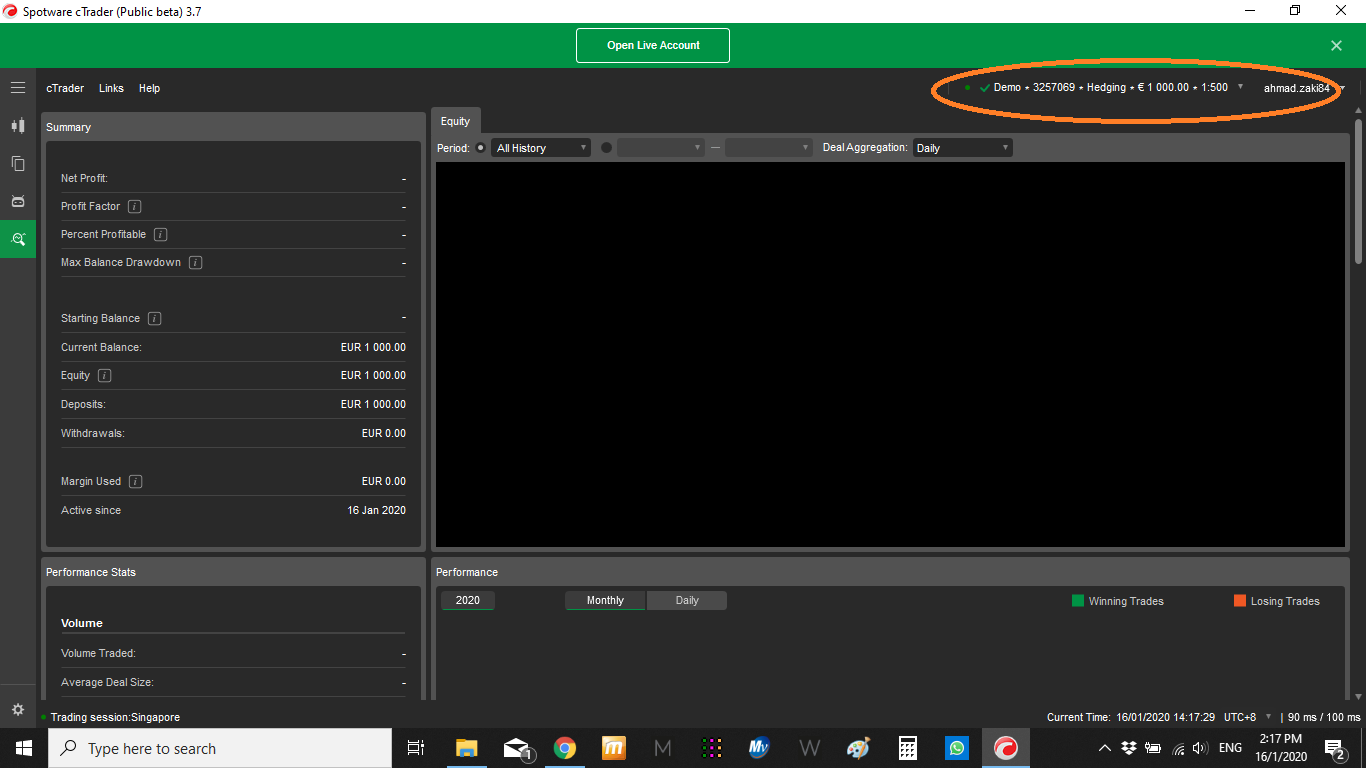Select the Equity tab
The image size is (1366, 768).
click(x=455, y=120)
